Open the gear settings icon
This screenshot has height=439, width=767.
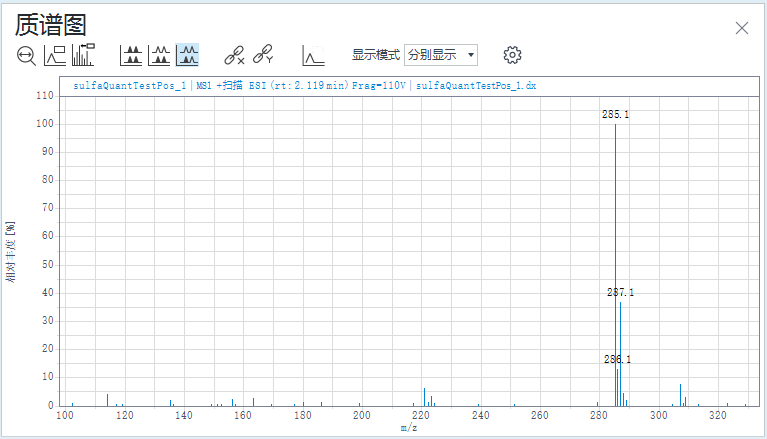pos(512,55)
